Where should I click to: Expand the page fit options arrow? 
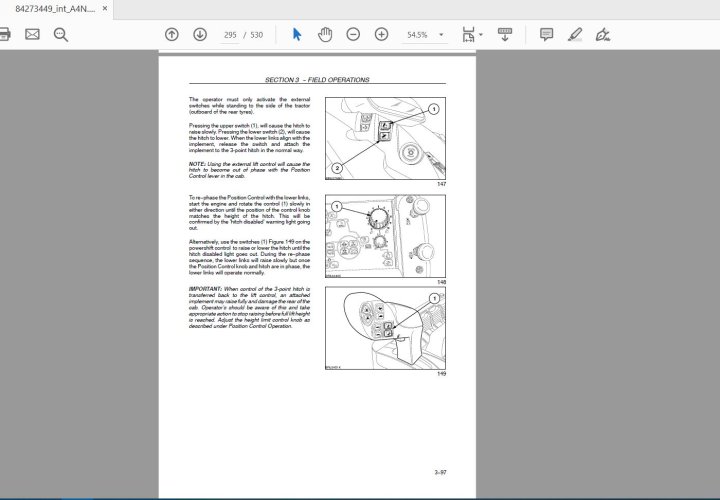pos(481,34)
